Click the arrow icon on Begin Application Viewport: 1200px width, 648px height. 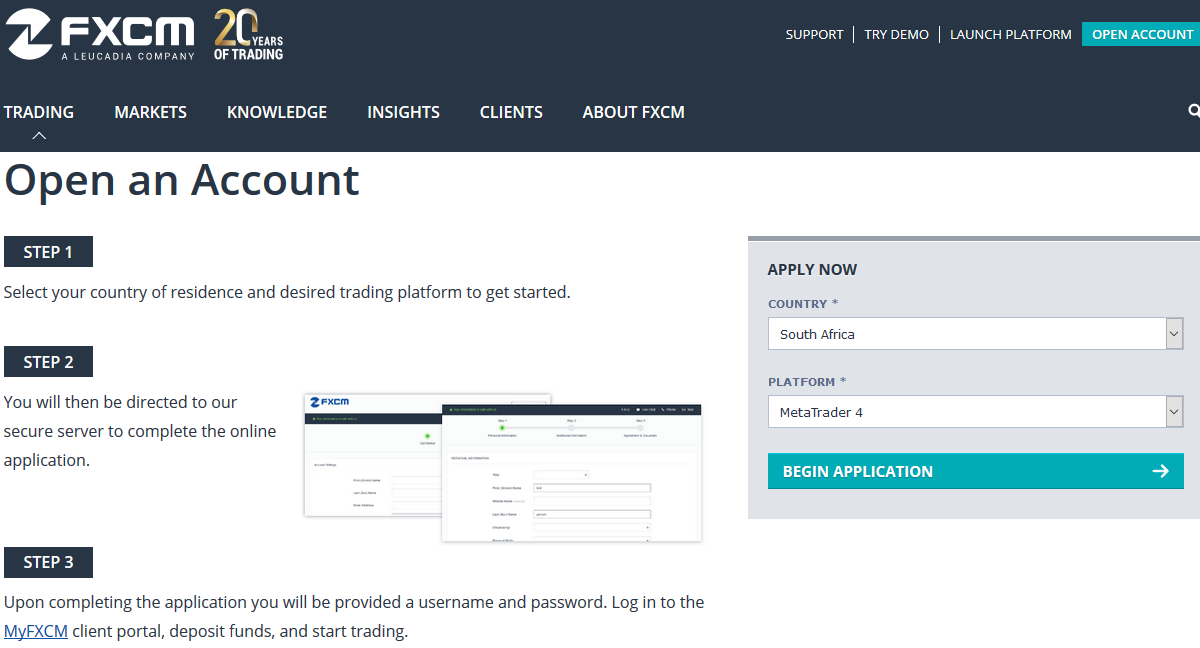click(1160, 471)
